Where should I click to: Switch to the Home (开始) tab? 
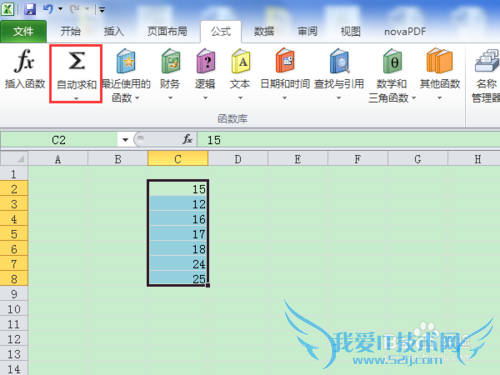click(70, 32)
